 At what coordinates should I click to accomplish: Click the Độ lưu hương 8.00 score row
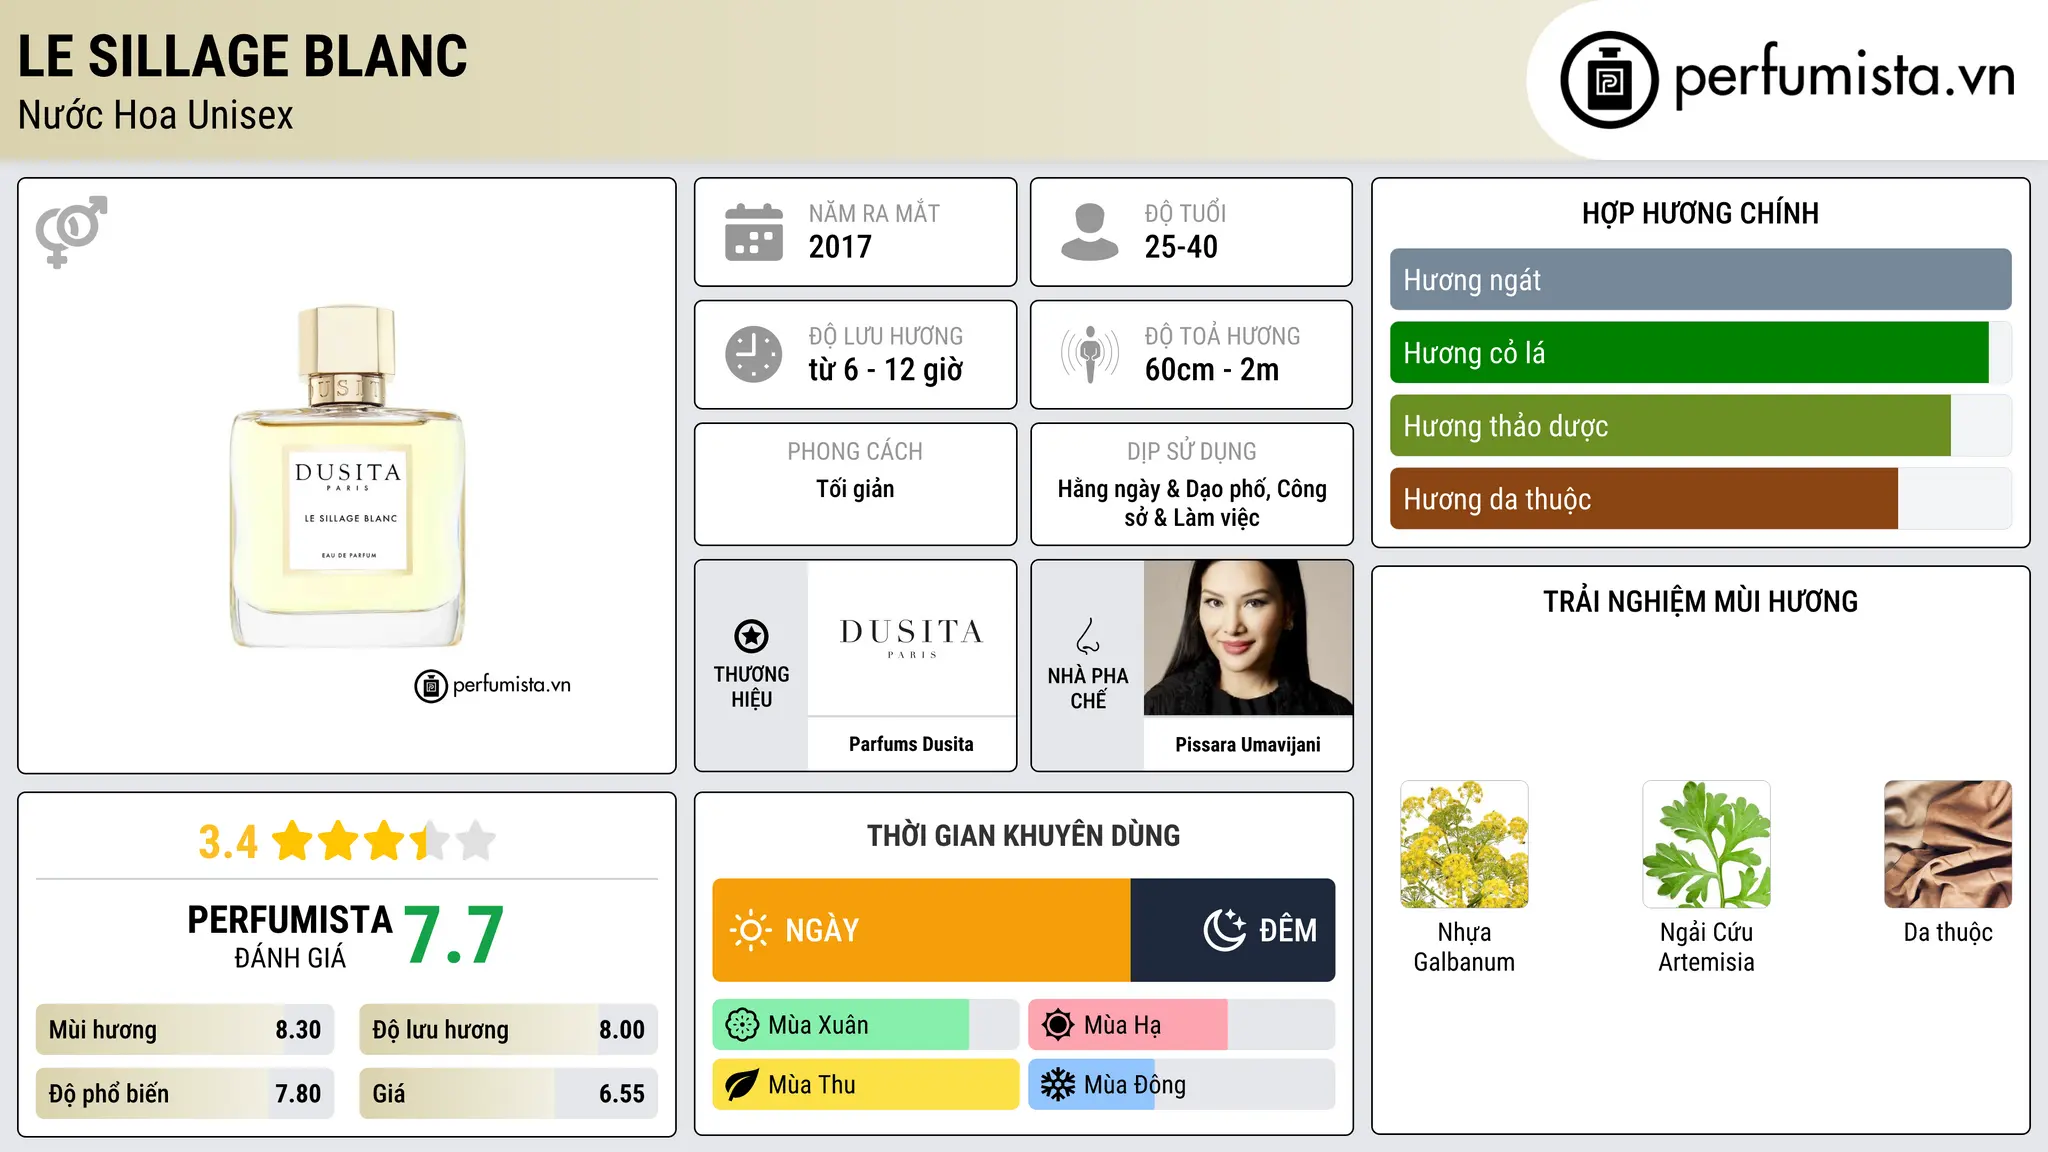(509, 1030)
